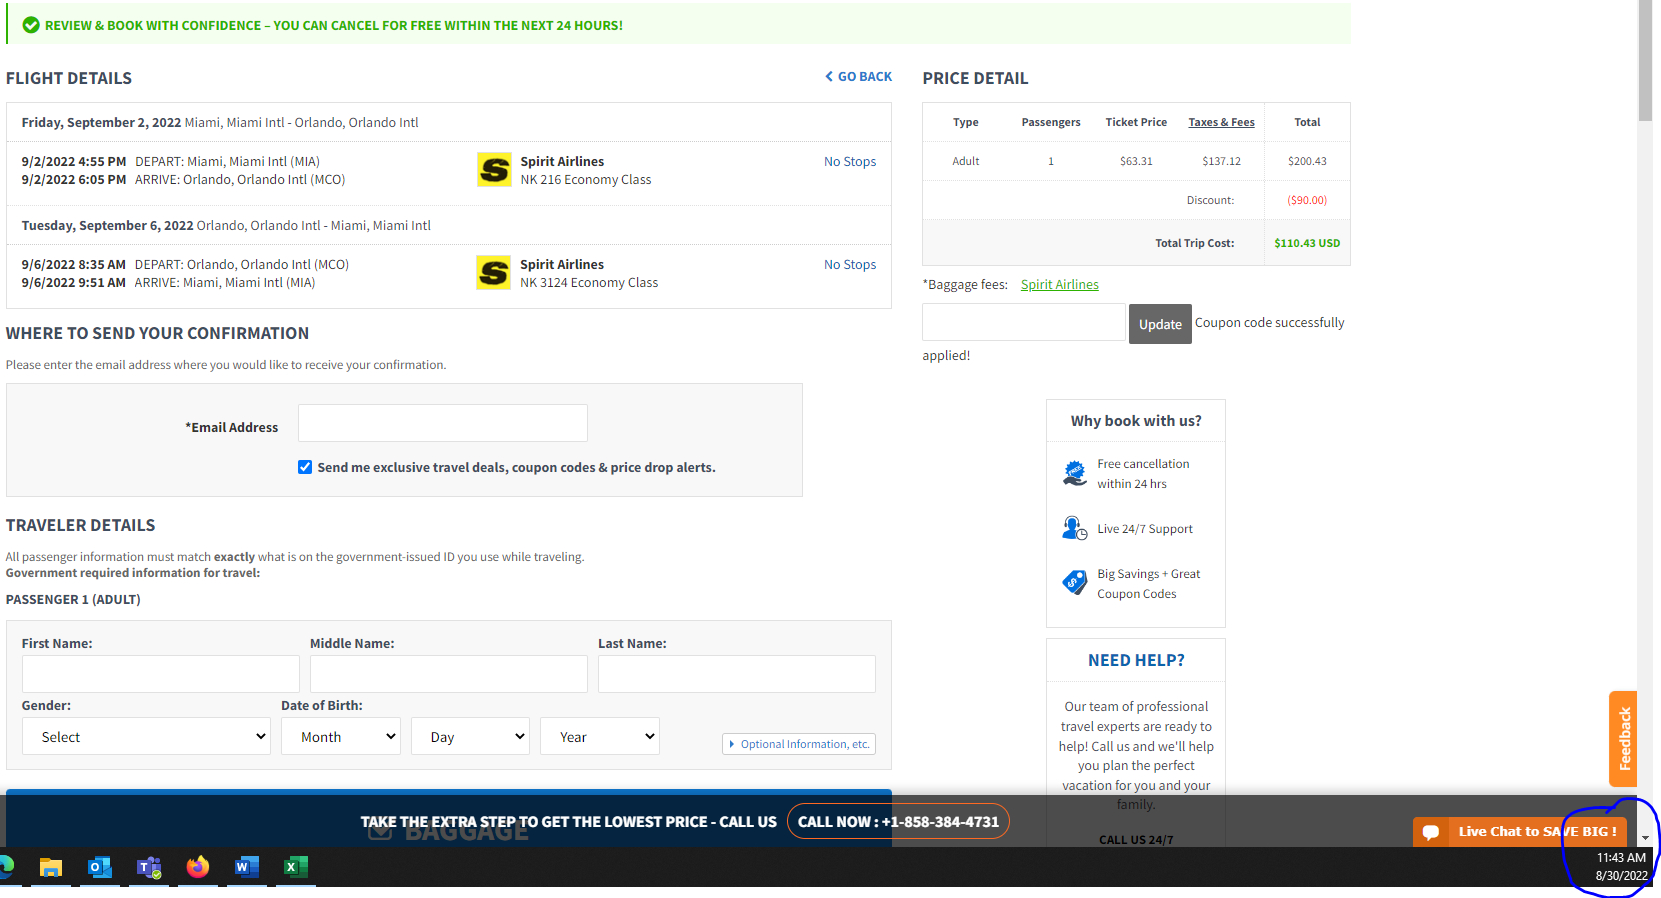Viewport: 1661px width, 898px height.
Task: Click the chat bubble icon in Live Chat bar
Action: point(1431,832)
